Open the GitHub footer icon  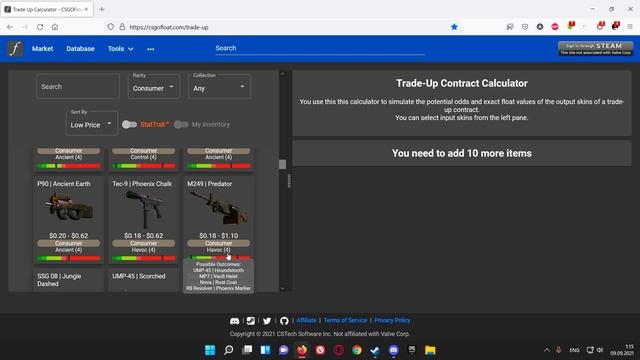pos(284,321)
